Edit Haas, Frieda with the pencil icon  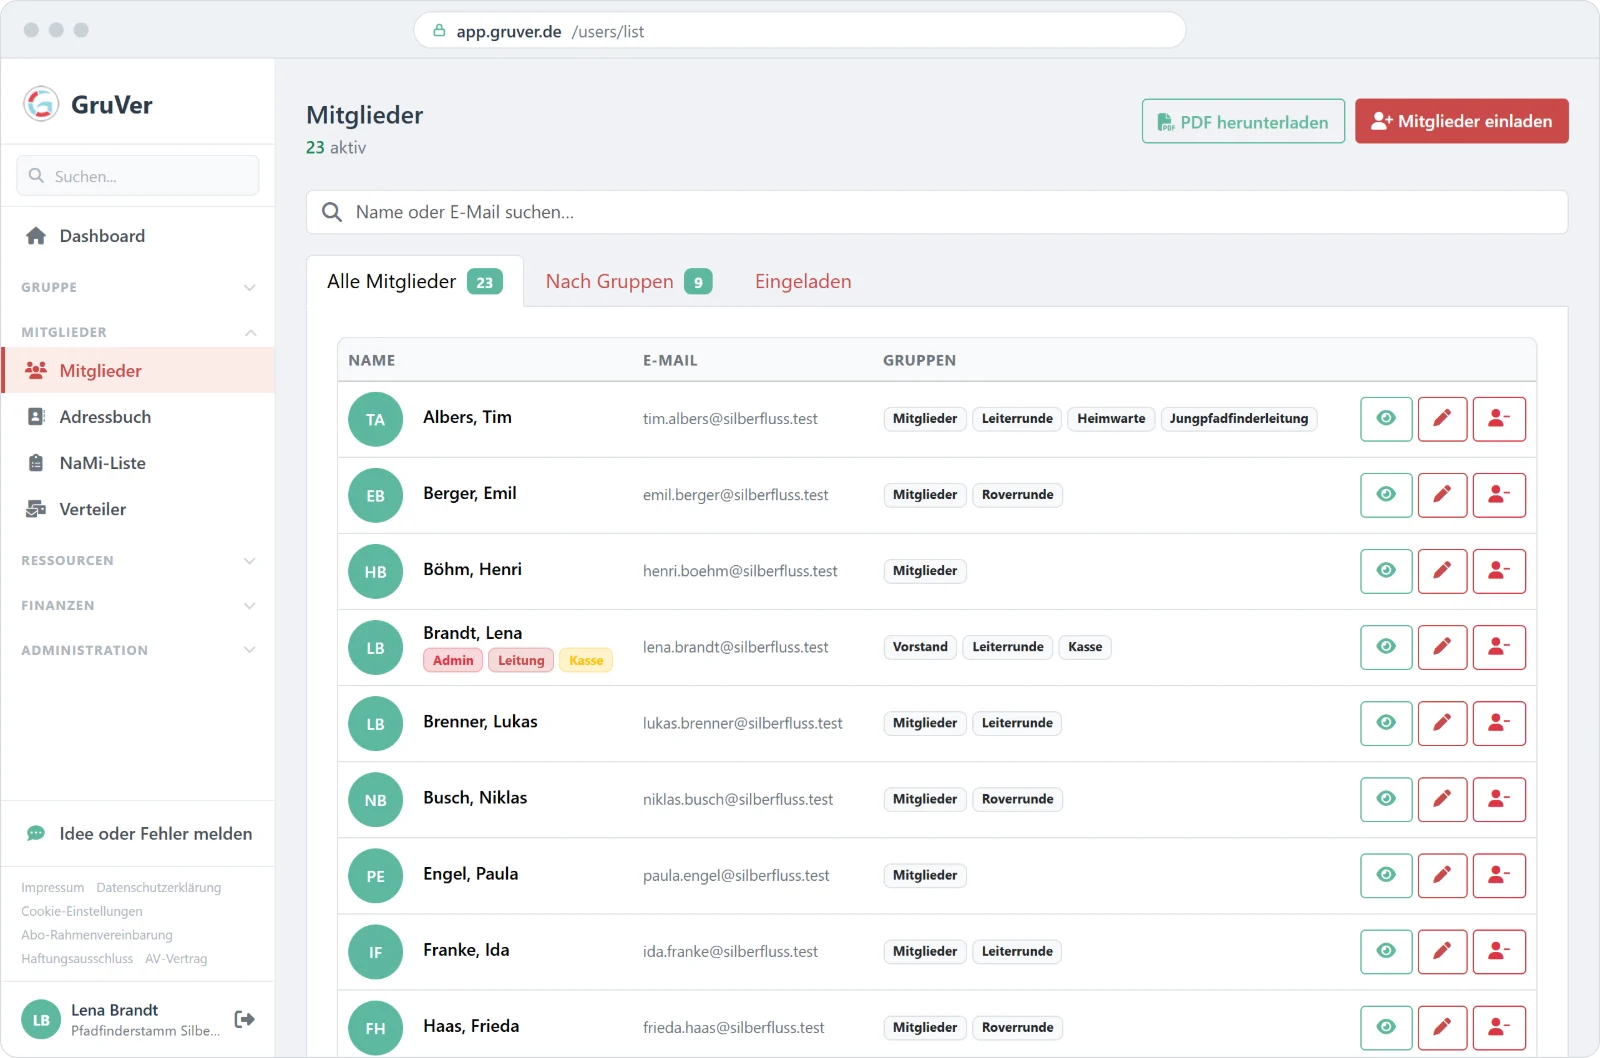(1442, 1027)
